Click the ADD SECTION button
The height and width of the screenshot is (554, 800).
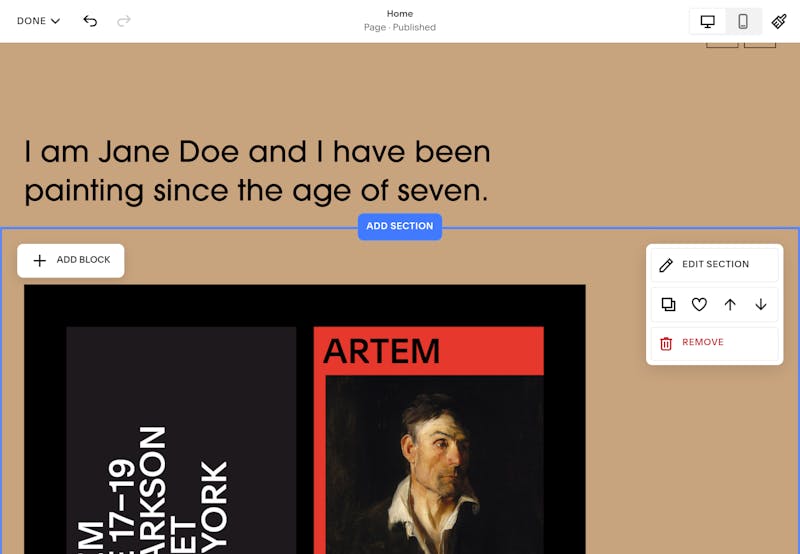[399, 226]
